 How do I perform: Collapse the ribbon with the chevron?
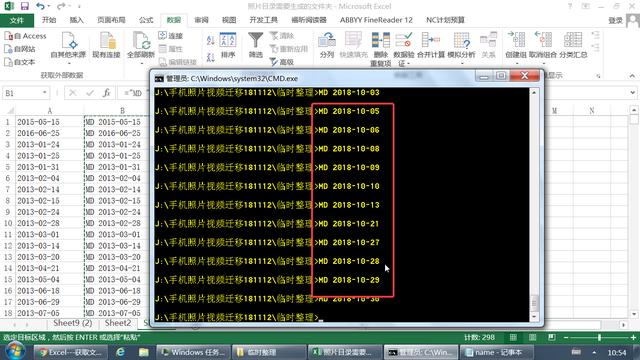tap(632, 76)
